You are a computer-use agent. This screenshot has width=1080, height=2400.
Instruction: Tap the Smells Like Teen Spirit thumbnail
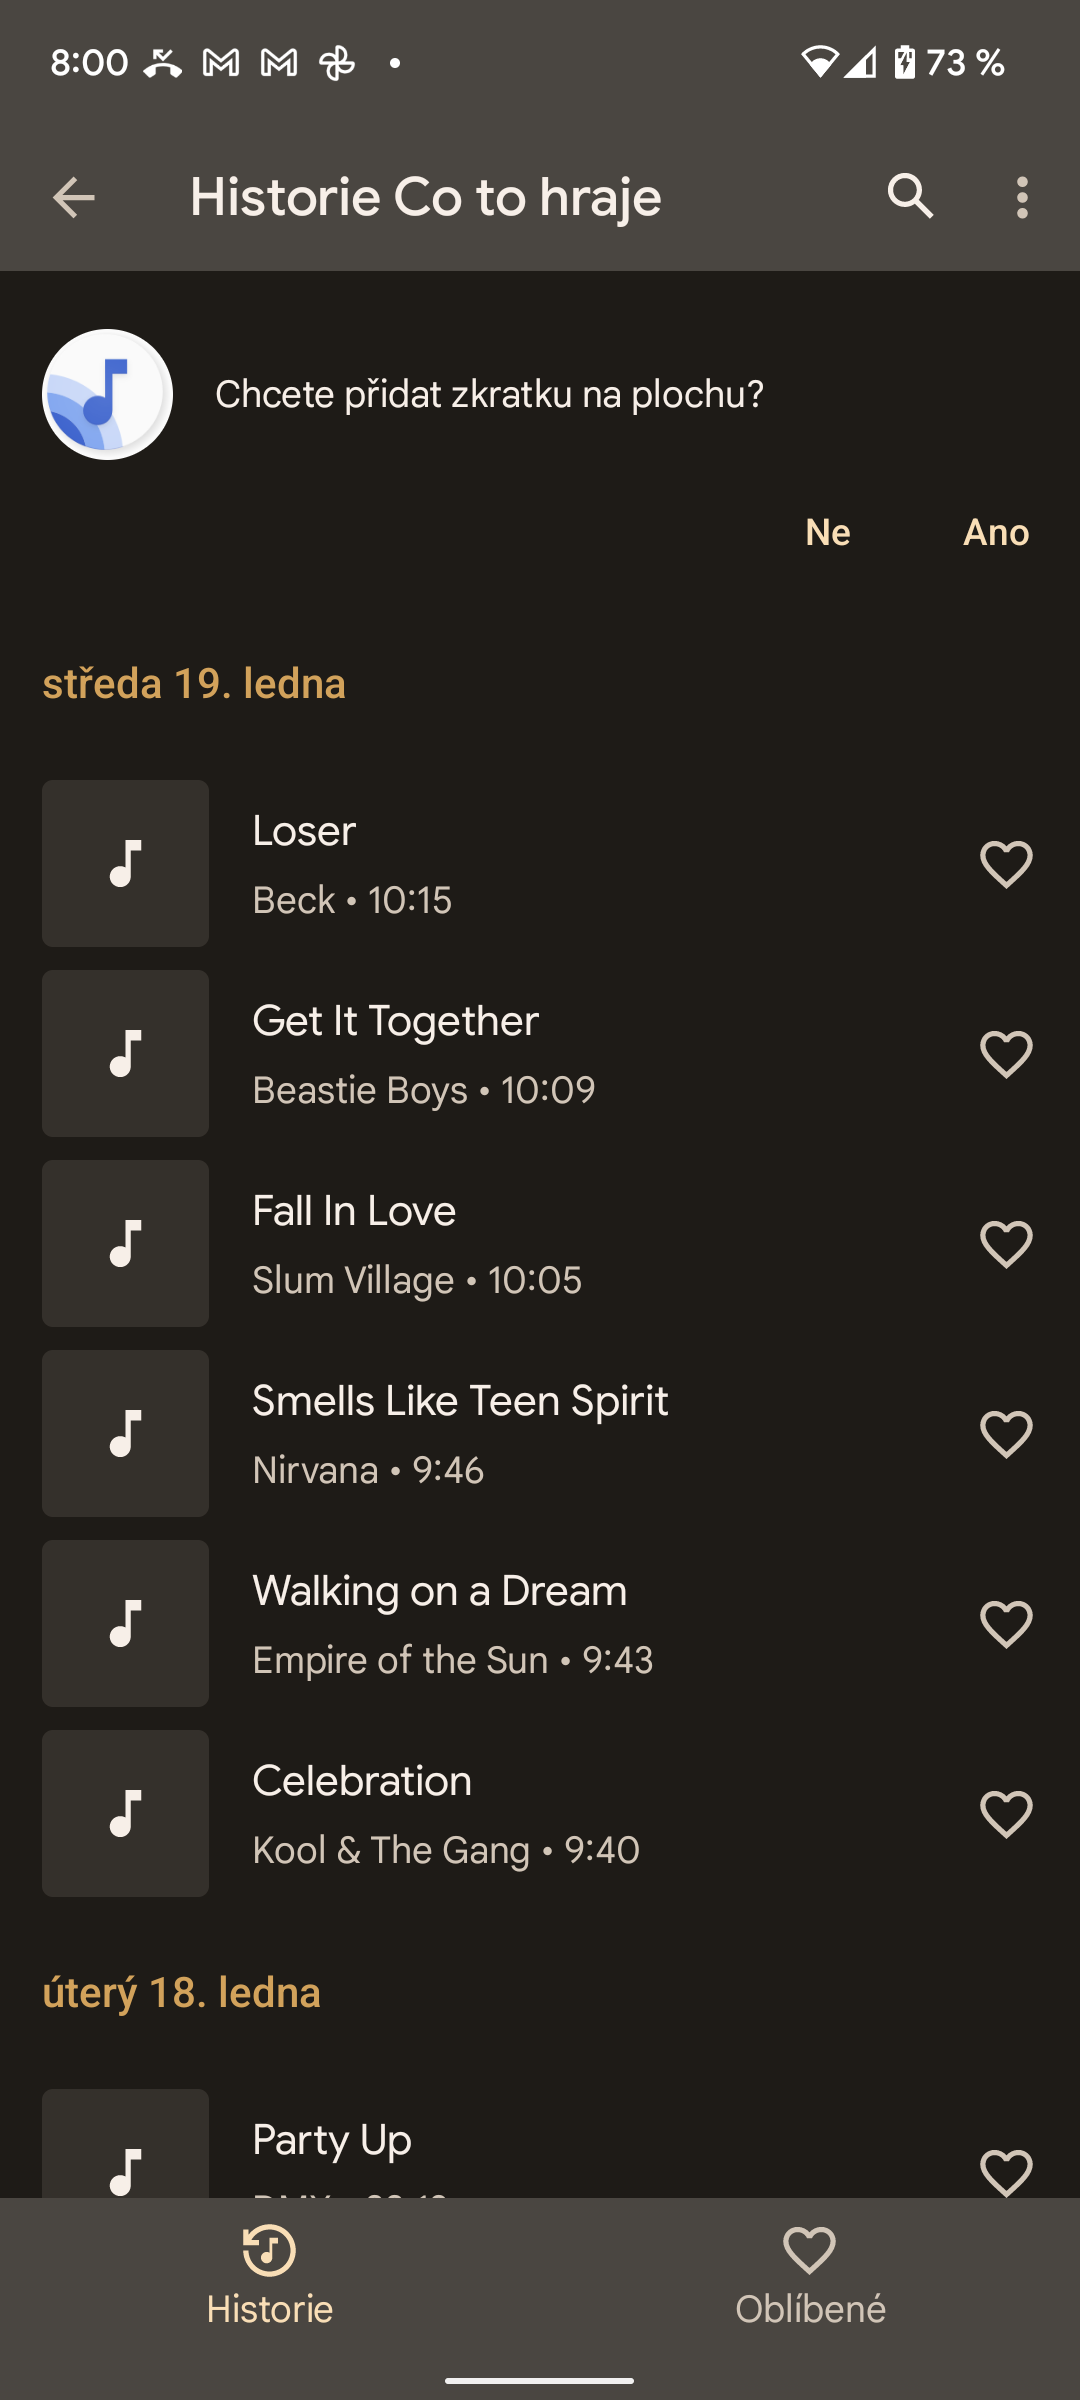[x=125, y=1434]
